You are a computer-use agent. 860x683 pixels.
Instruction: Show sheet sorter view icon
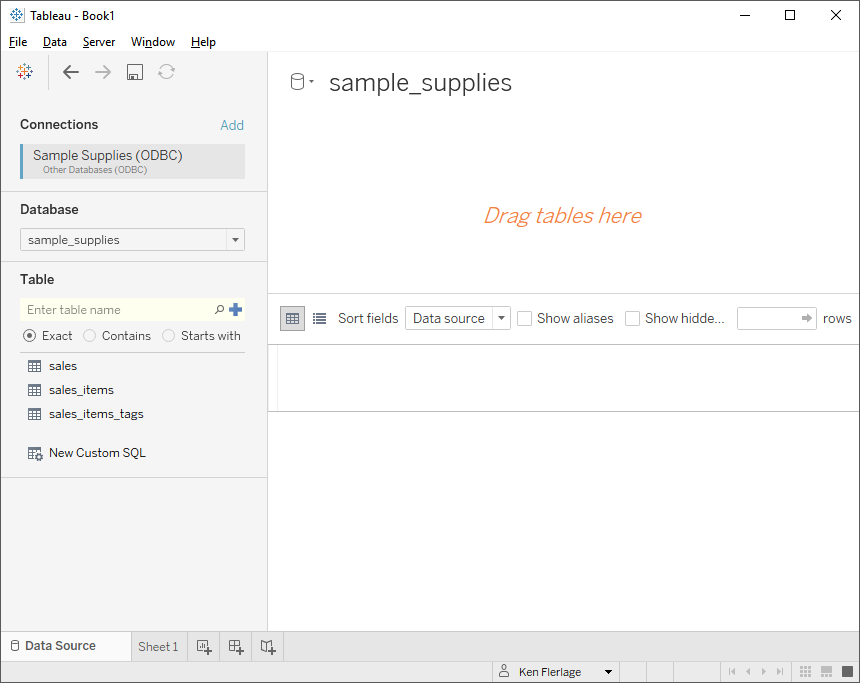(x=805, y=671)
